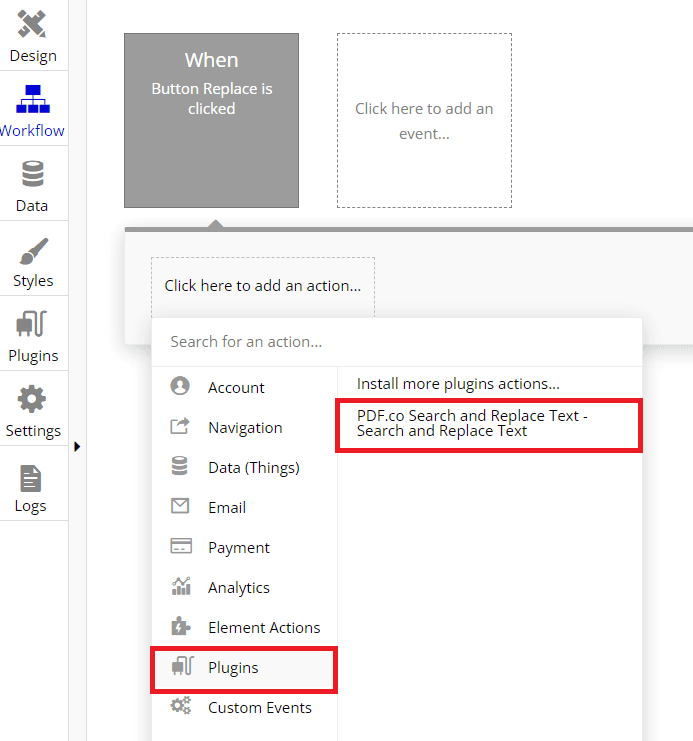This screenshot has height=741, width=693.
Task: Open the Plugins sidebar icon
Action: 32,325
